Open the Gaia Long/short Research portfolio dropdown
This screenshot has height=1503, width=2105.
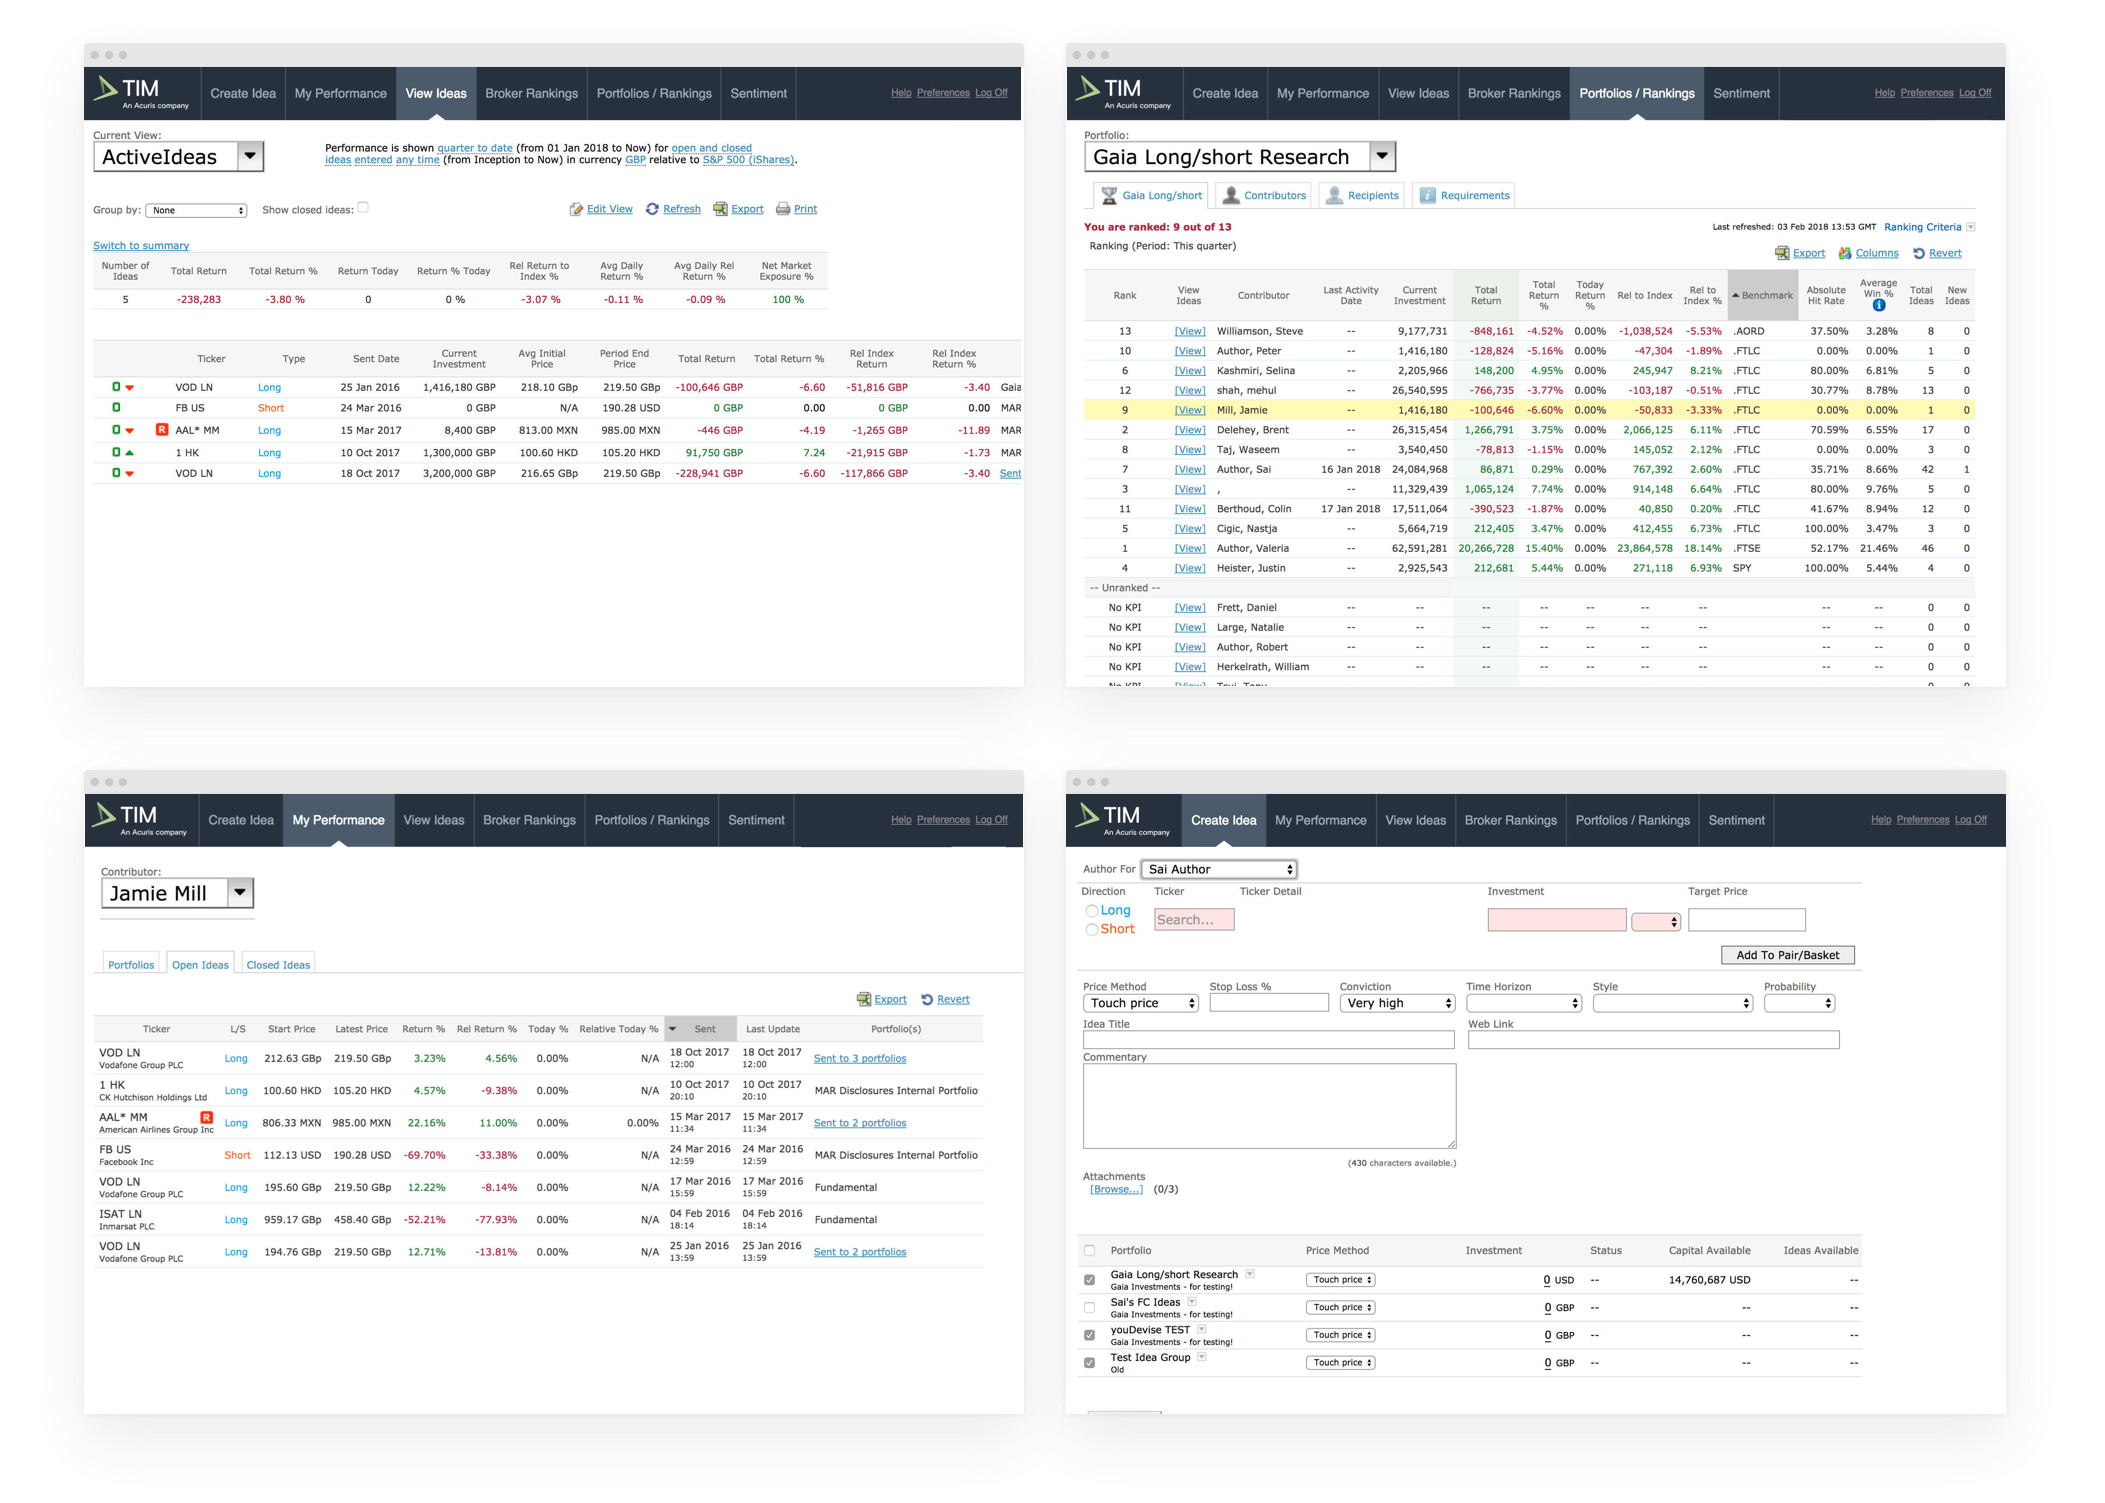(x=1240, y=157)
